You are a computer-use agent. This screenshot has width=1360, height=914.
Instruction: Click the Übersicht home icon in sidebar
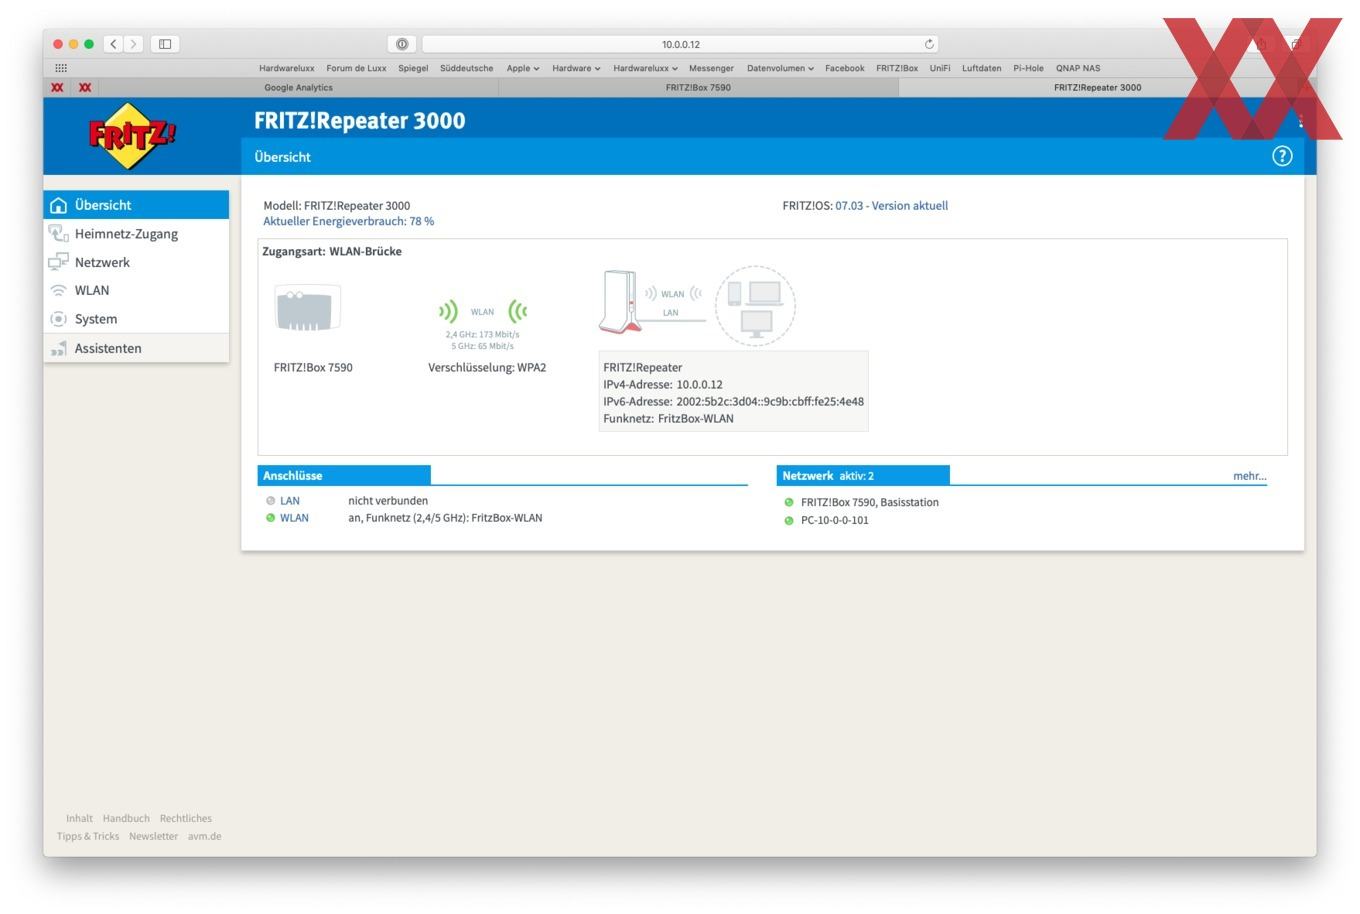[58, 205]
